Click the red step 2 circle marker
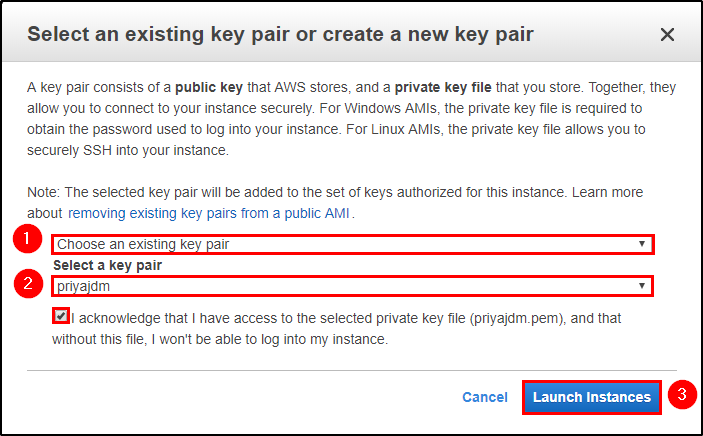Viewport: 703px width, 436px height. 28,283
